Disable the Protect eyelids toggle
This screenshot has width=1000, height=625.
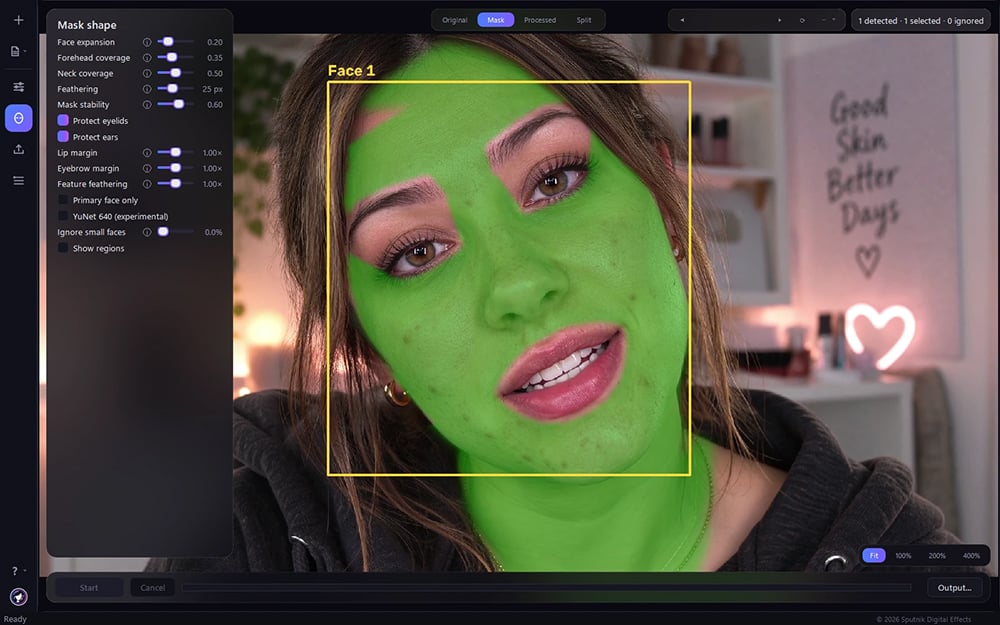(63, 121)
